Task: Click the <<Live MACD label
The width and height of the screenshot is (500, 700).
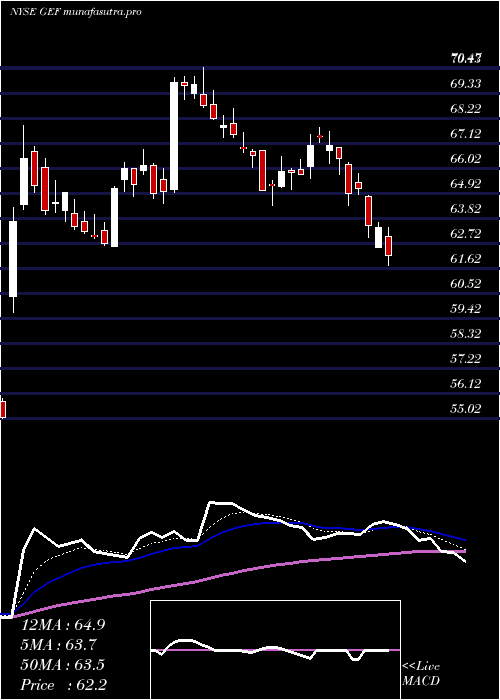Action: (421, 674)
